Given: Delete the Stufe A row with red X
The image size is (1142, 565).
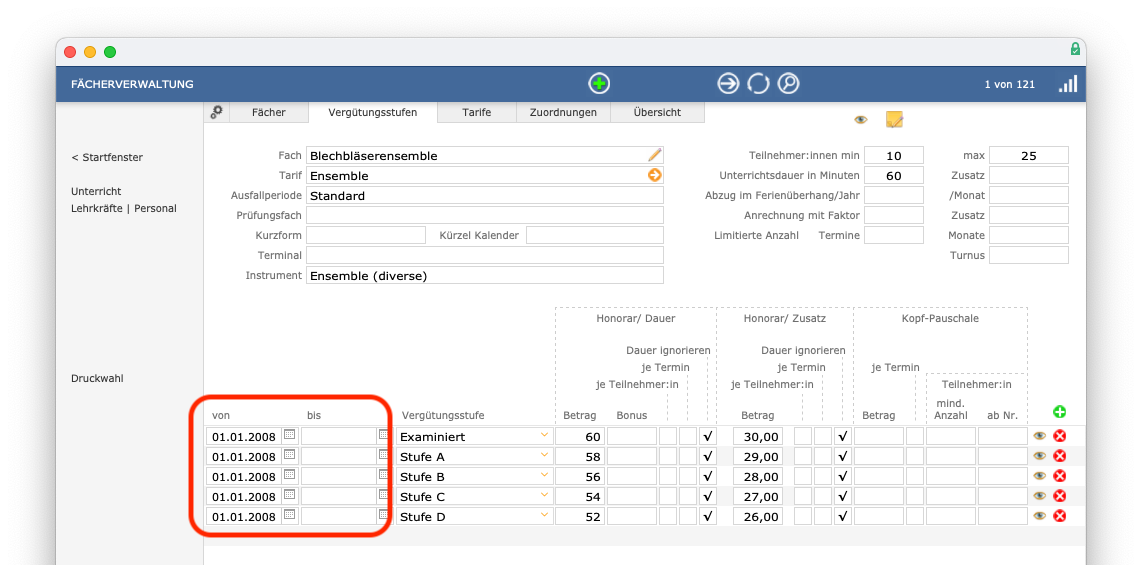Looking at the screenshot, I should (x=1060, y=456).
